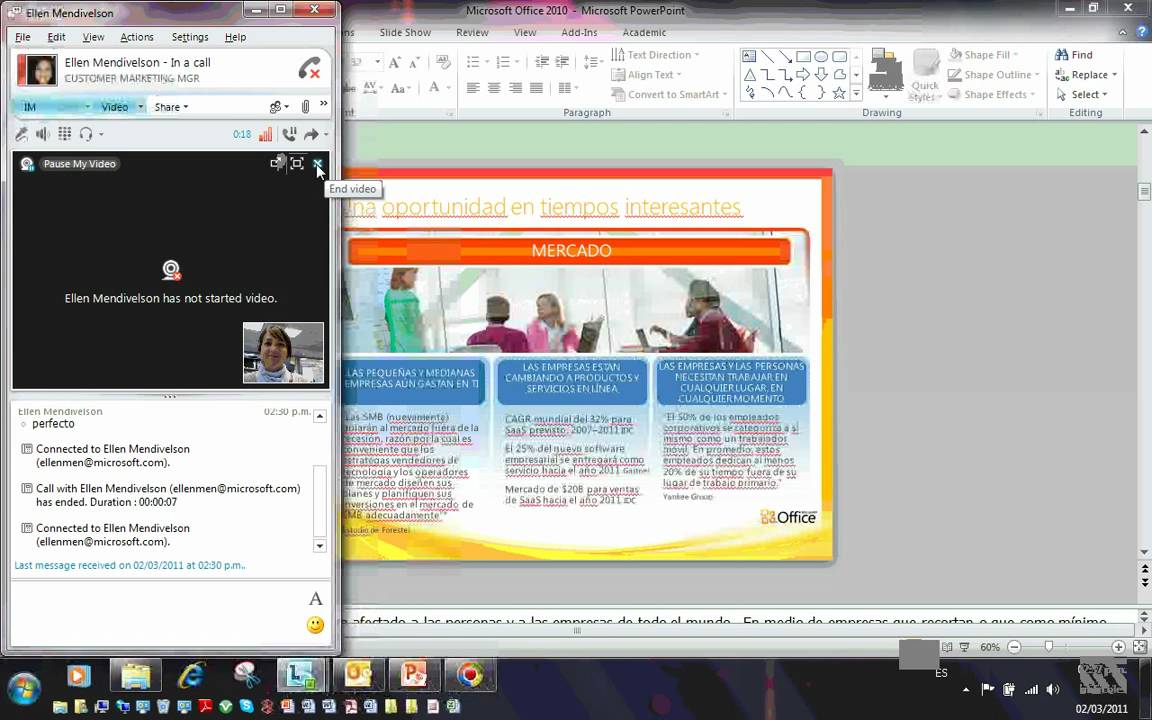This screenshot has width=1152, height=720.
Task: Open the dial pad in Lync
Action: [65, 134]
